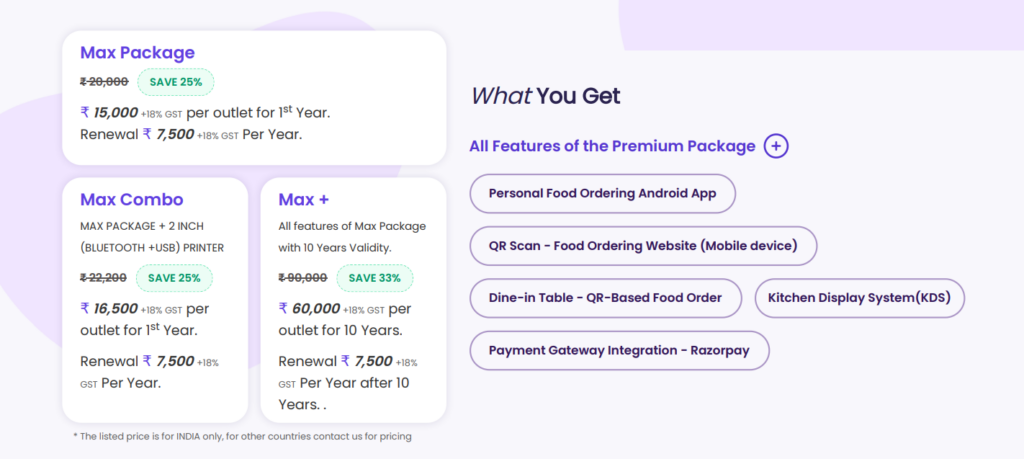
Task: Click the struck-through ₹ 22,200 price
Action: pos(103,277)
